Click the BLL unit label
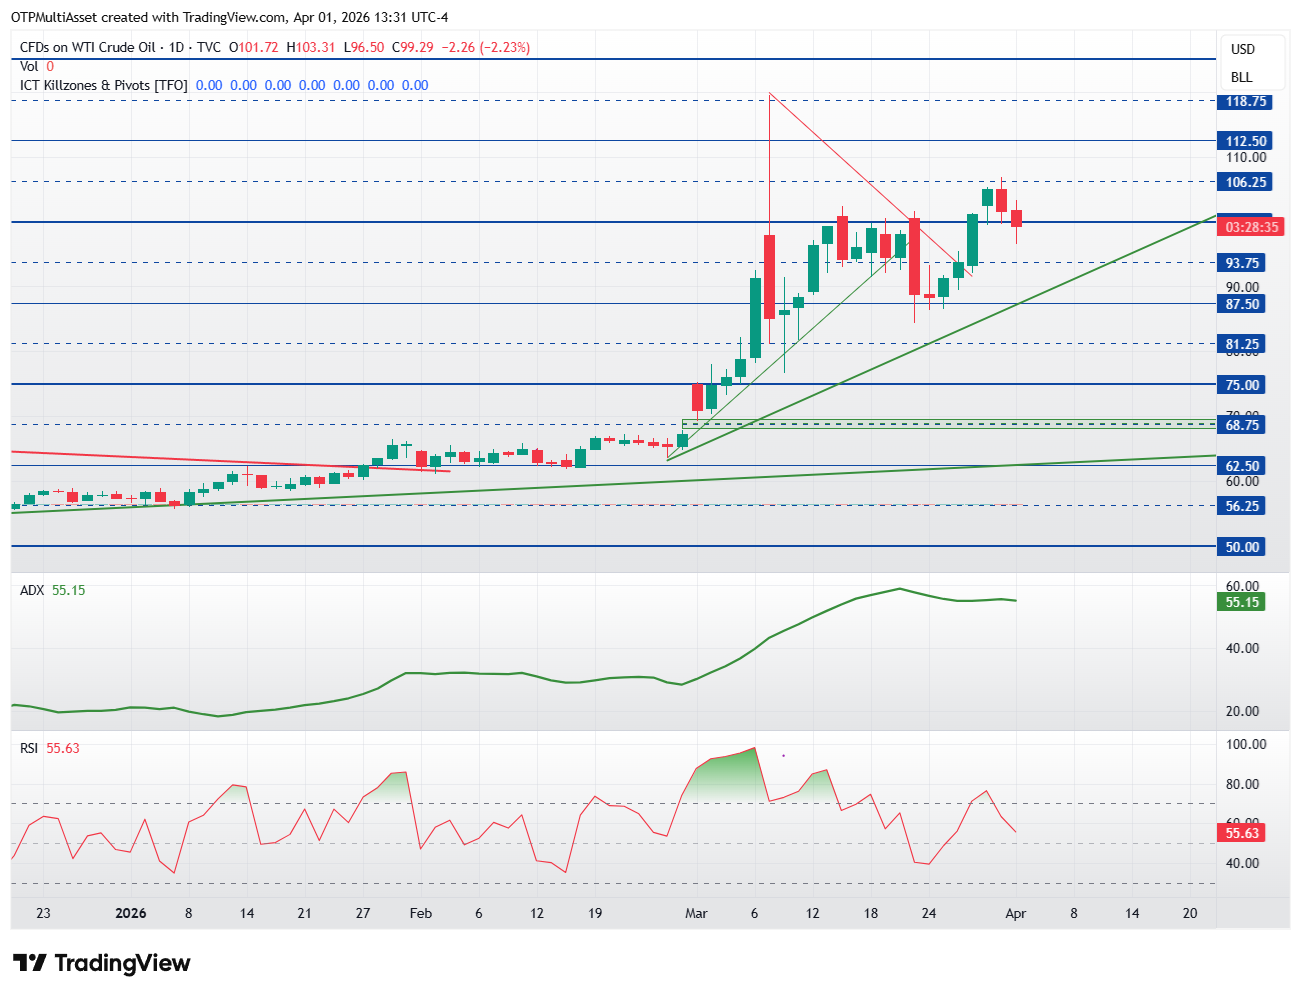Viewport: 1301px width, 997px height. (1241, 77)
